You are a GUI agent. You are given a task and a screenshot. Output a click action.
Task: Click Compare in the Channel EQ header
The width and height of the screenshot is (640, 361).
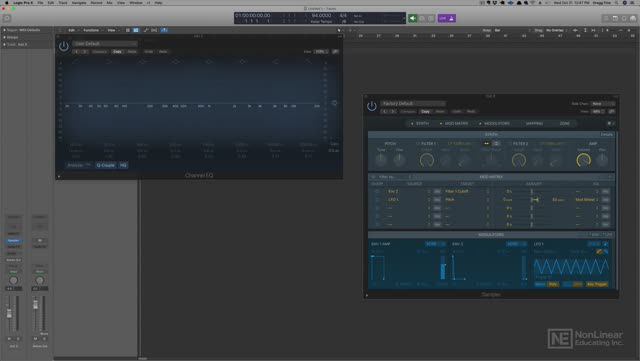100,52
